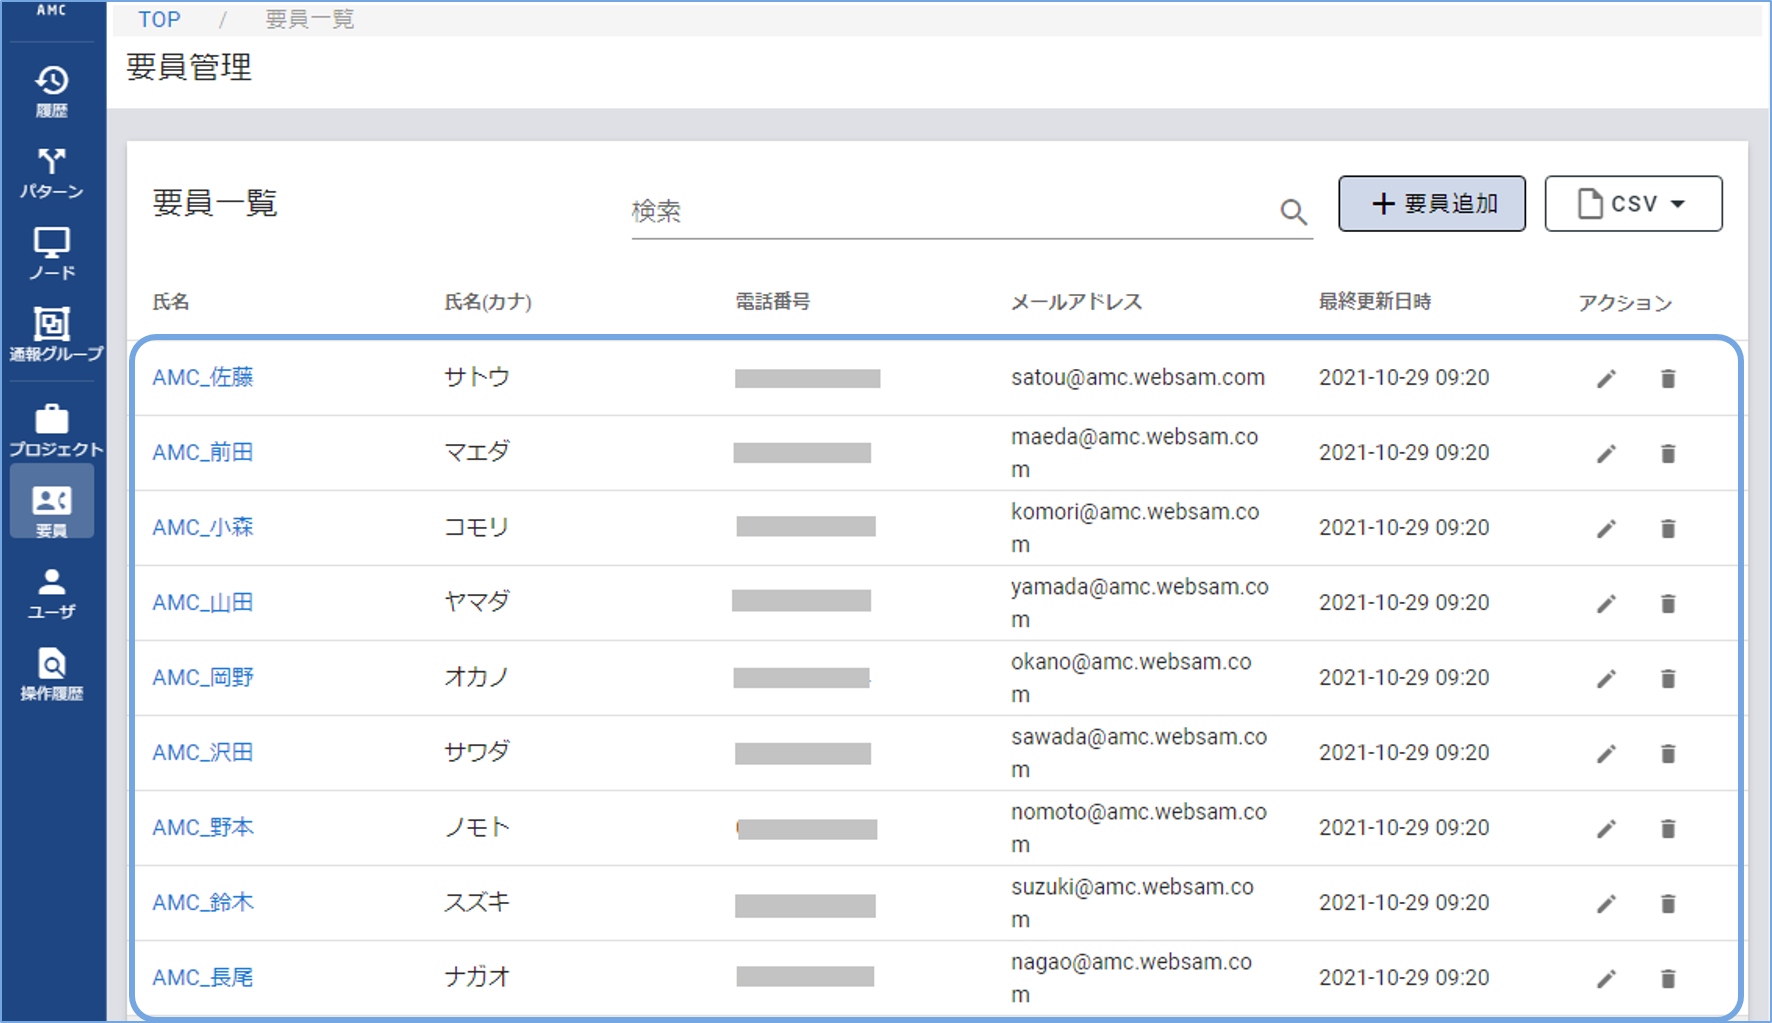1772x1023 pixels.
Task: Delete the AMC_野本 row with trash icon
Action: [1668, 828]
